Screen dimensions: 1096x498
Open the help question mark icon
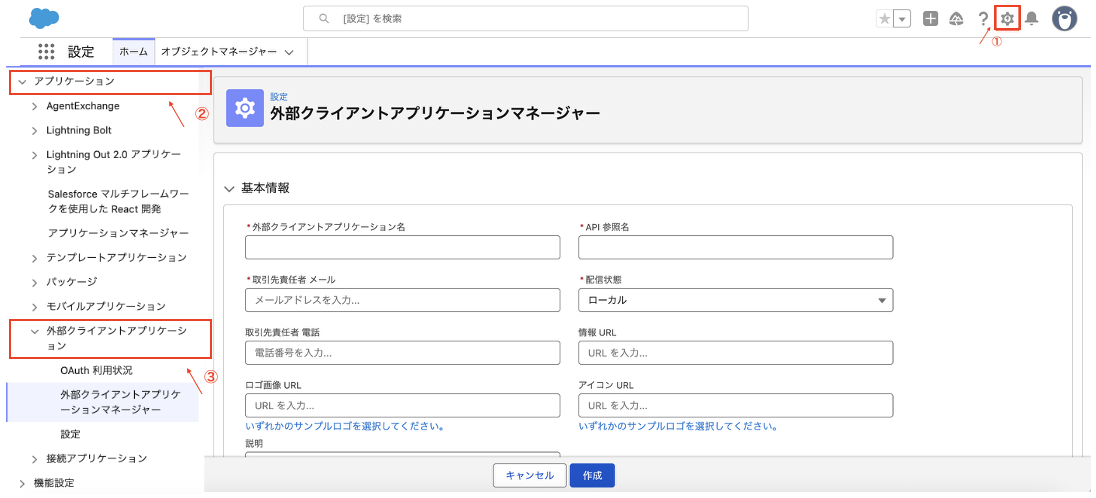[x=983, y=19]
